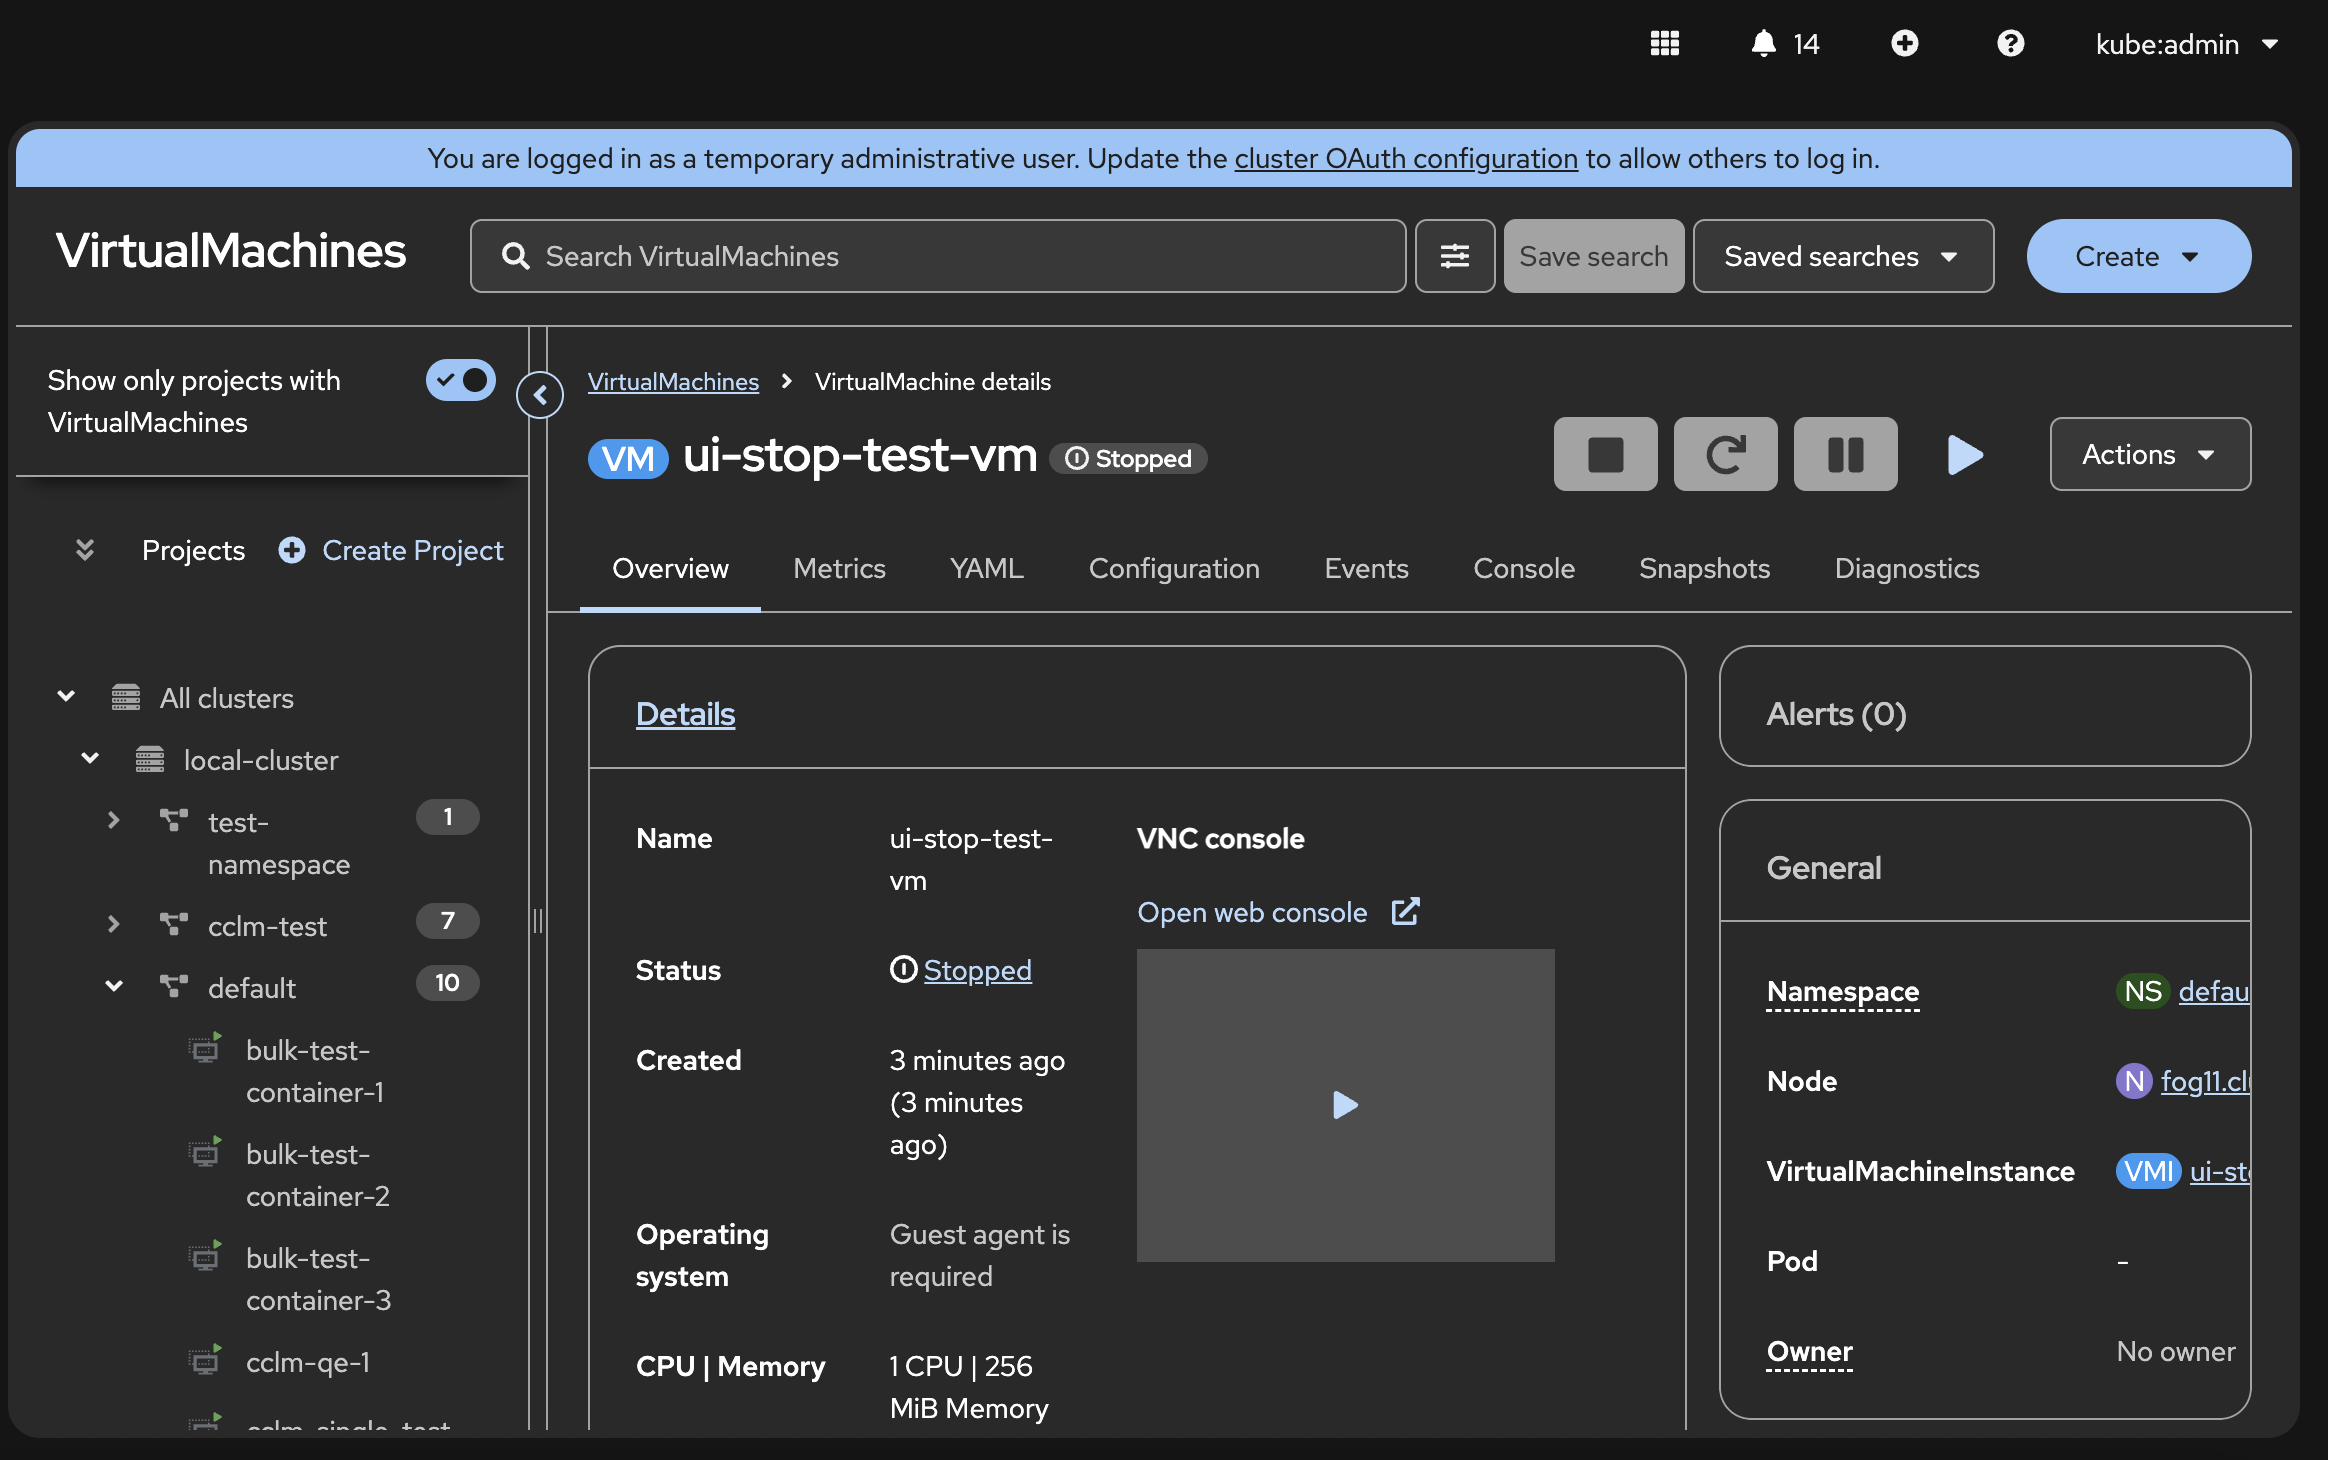2328x1460 pixels.
Task: Click the Pause VM icon
Action: click(x=1845, y=455)
